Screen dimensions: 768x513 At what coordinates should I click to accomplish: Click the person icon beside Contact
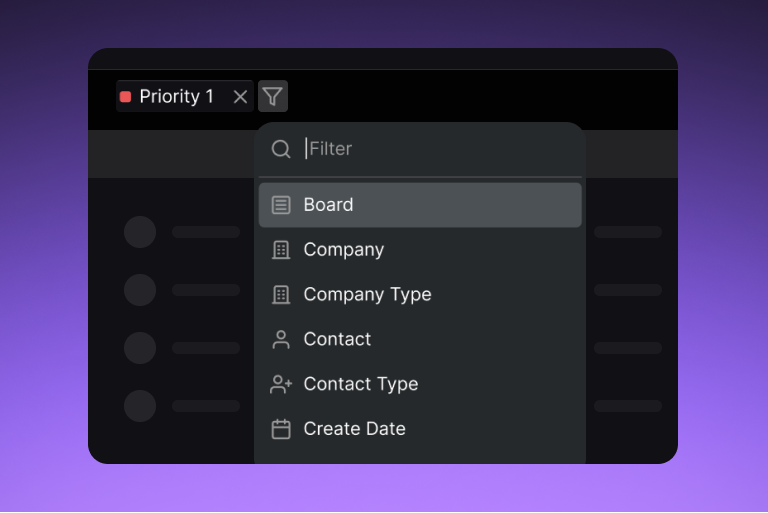tap(281, 340)
